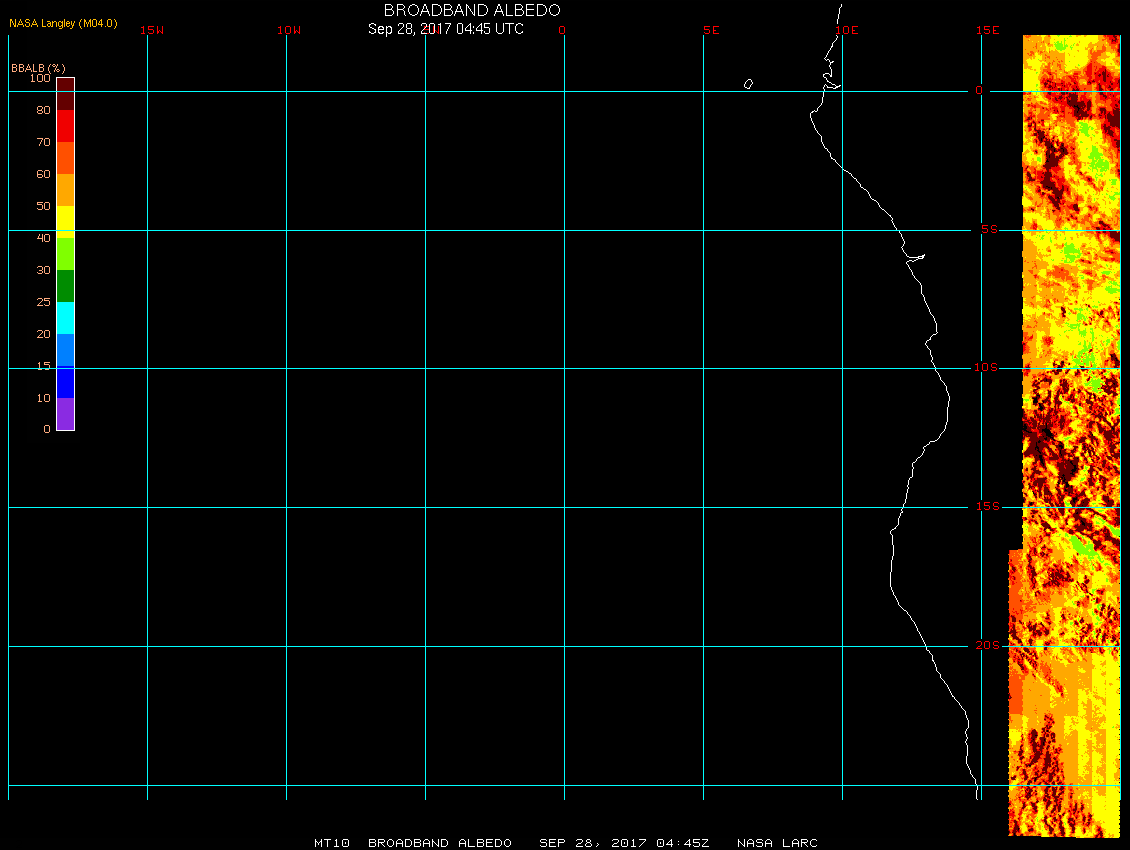The width and height of the screenshot is (1130, 850).
Task: Click the '5E' longitude label
Action: tap(711, 30)
